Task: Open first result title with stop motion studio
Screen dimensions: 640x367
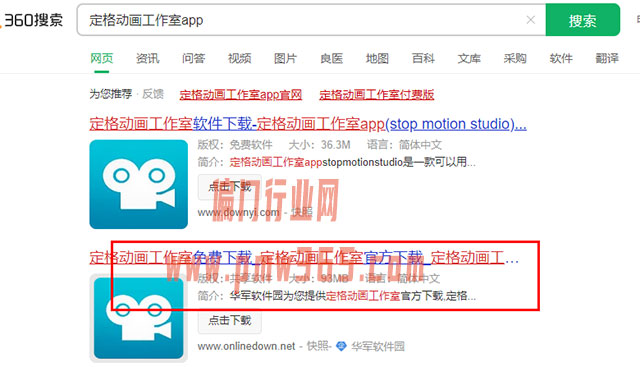Action: pyautogui.click(x=308, y=124)
